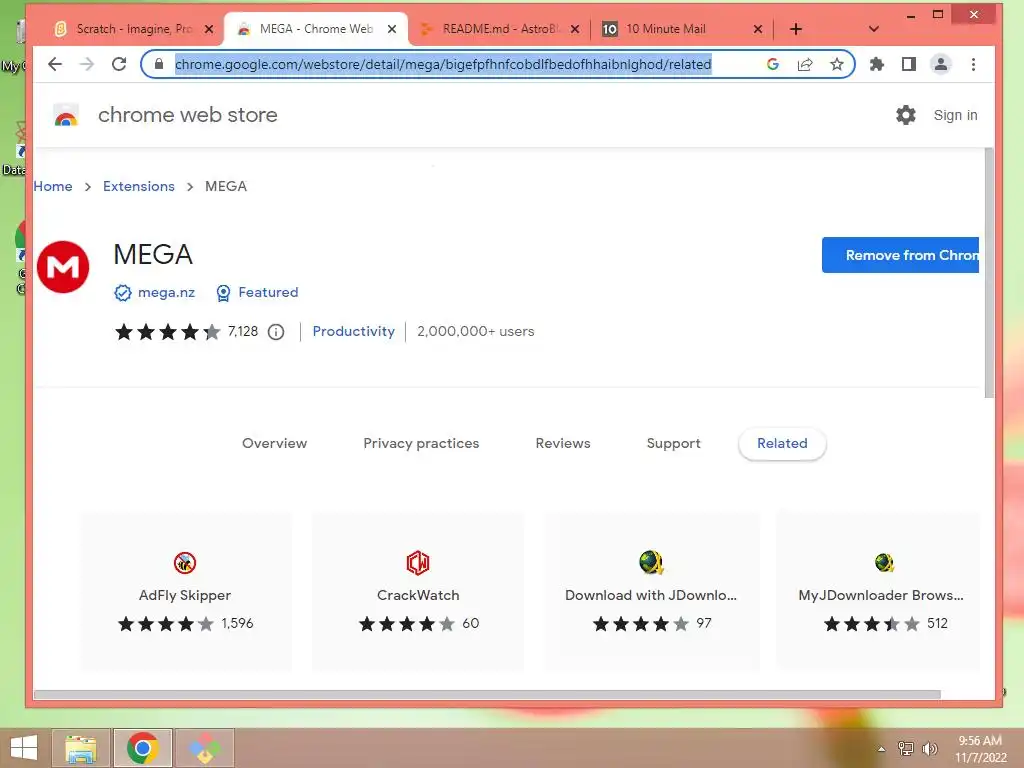Click the chrome web store heading text

tap(187, 115)
